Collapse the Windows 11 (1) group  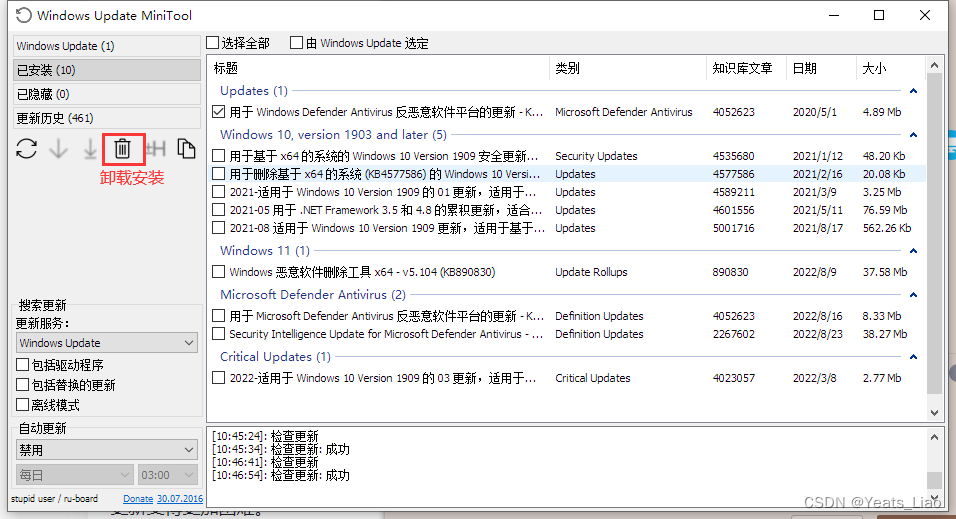point(913,251)
